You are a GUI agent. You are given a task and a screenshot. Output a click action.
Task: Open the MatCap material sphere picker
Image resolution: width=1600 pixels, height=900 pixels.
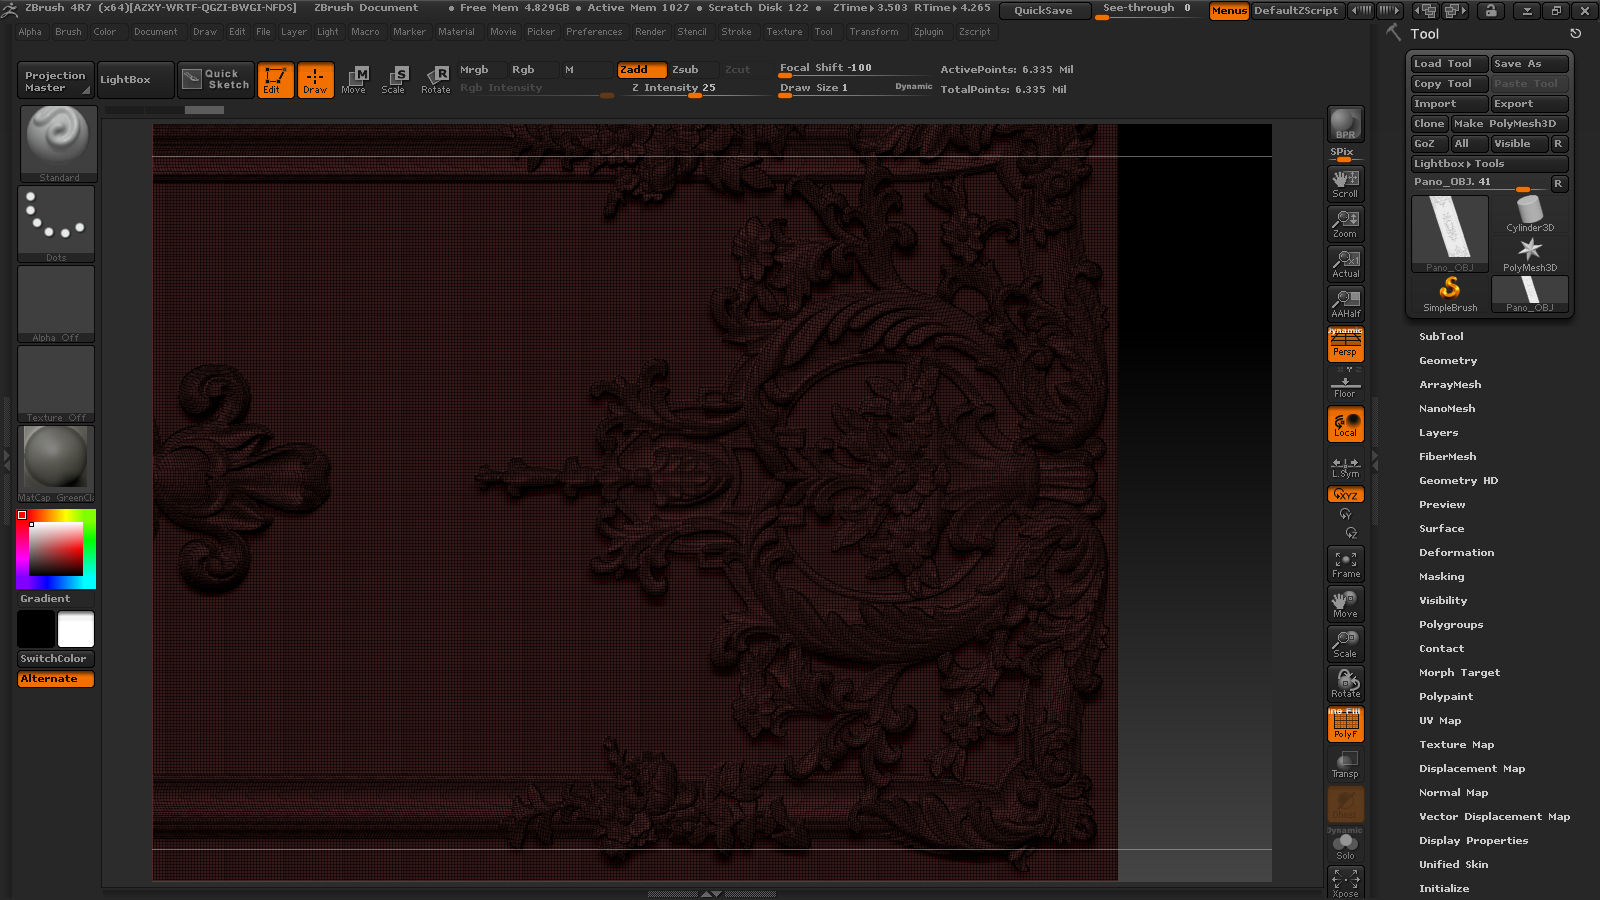[x=56, y=461]
